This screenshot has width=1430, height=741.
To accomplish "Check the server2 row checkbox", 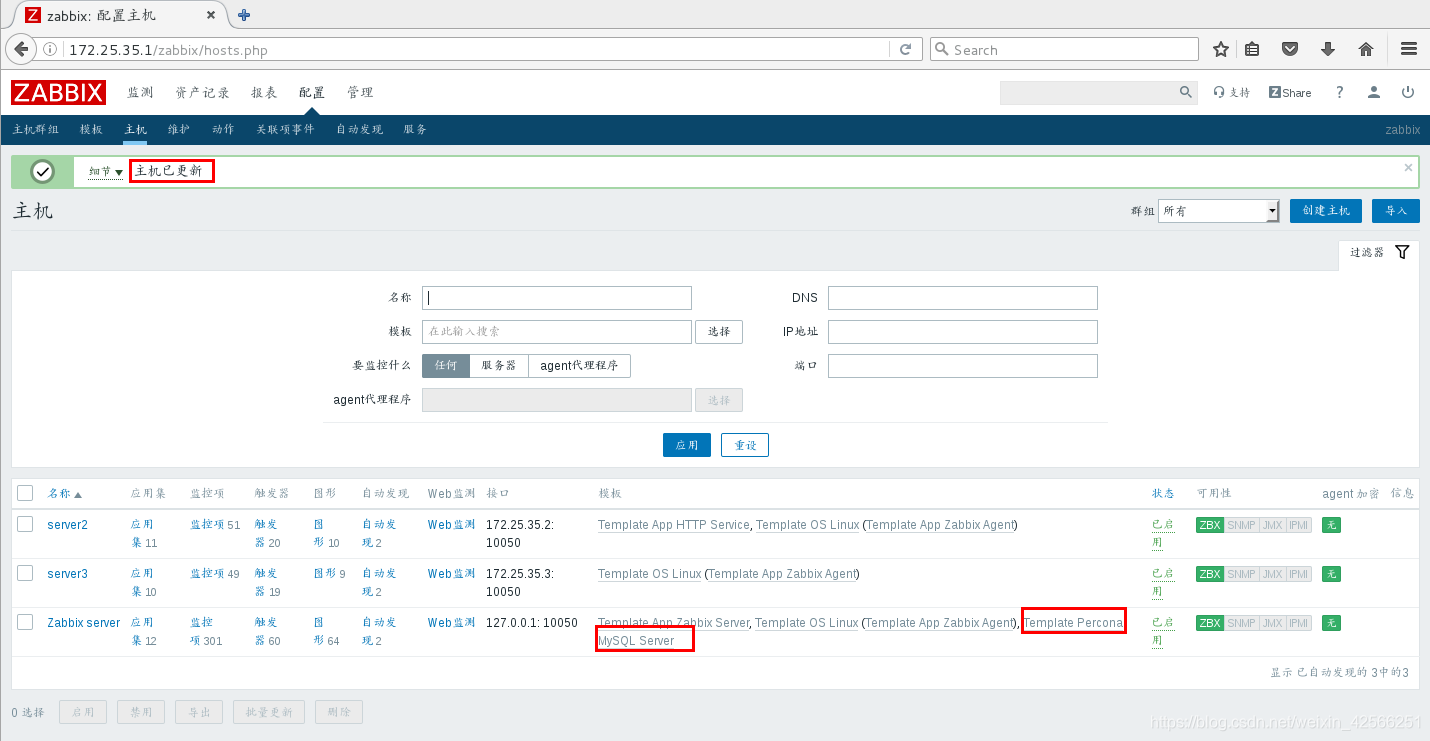I will pos(25,524).
